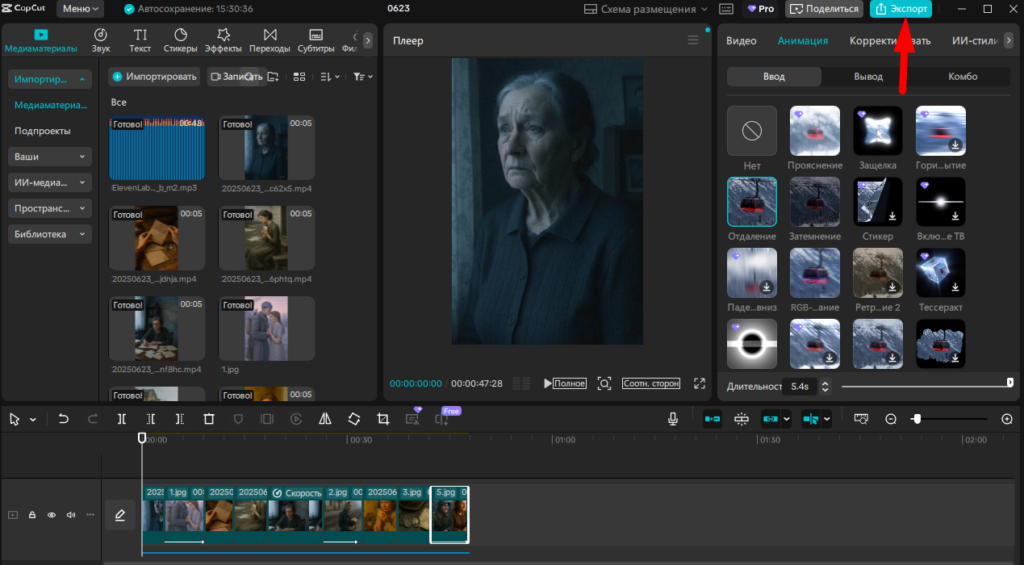
Task: Mute the track audio
Action: tap(71, 515)
